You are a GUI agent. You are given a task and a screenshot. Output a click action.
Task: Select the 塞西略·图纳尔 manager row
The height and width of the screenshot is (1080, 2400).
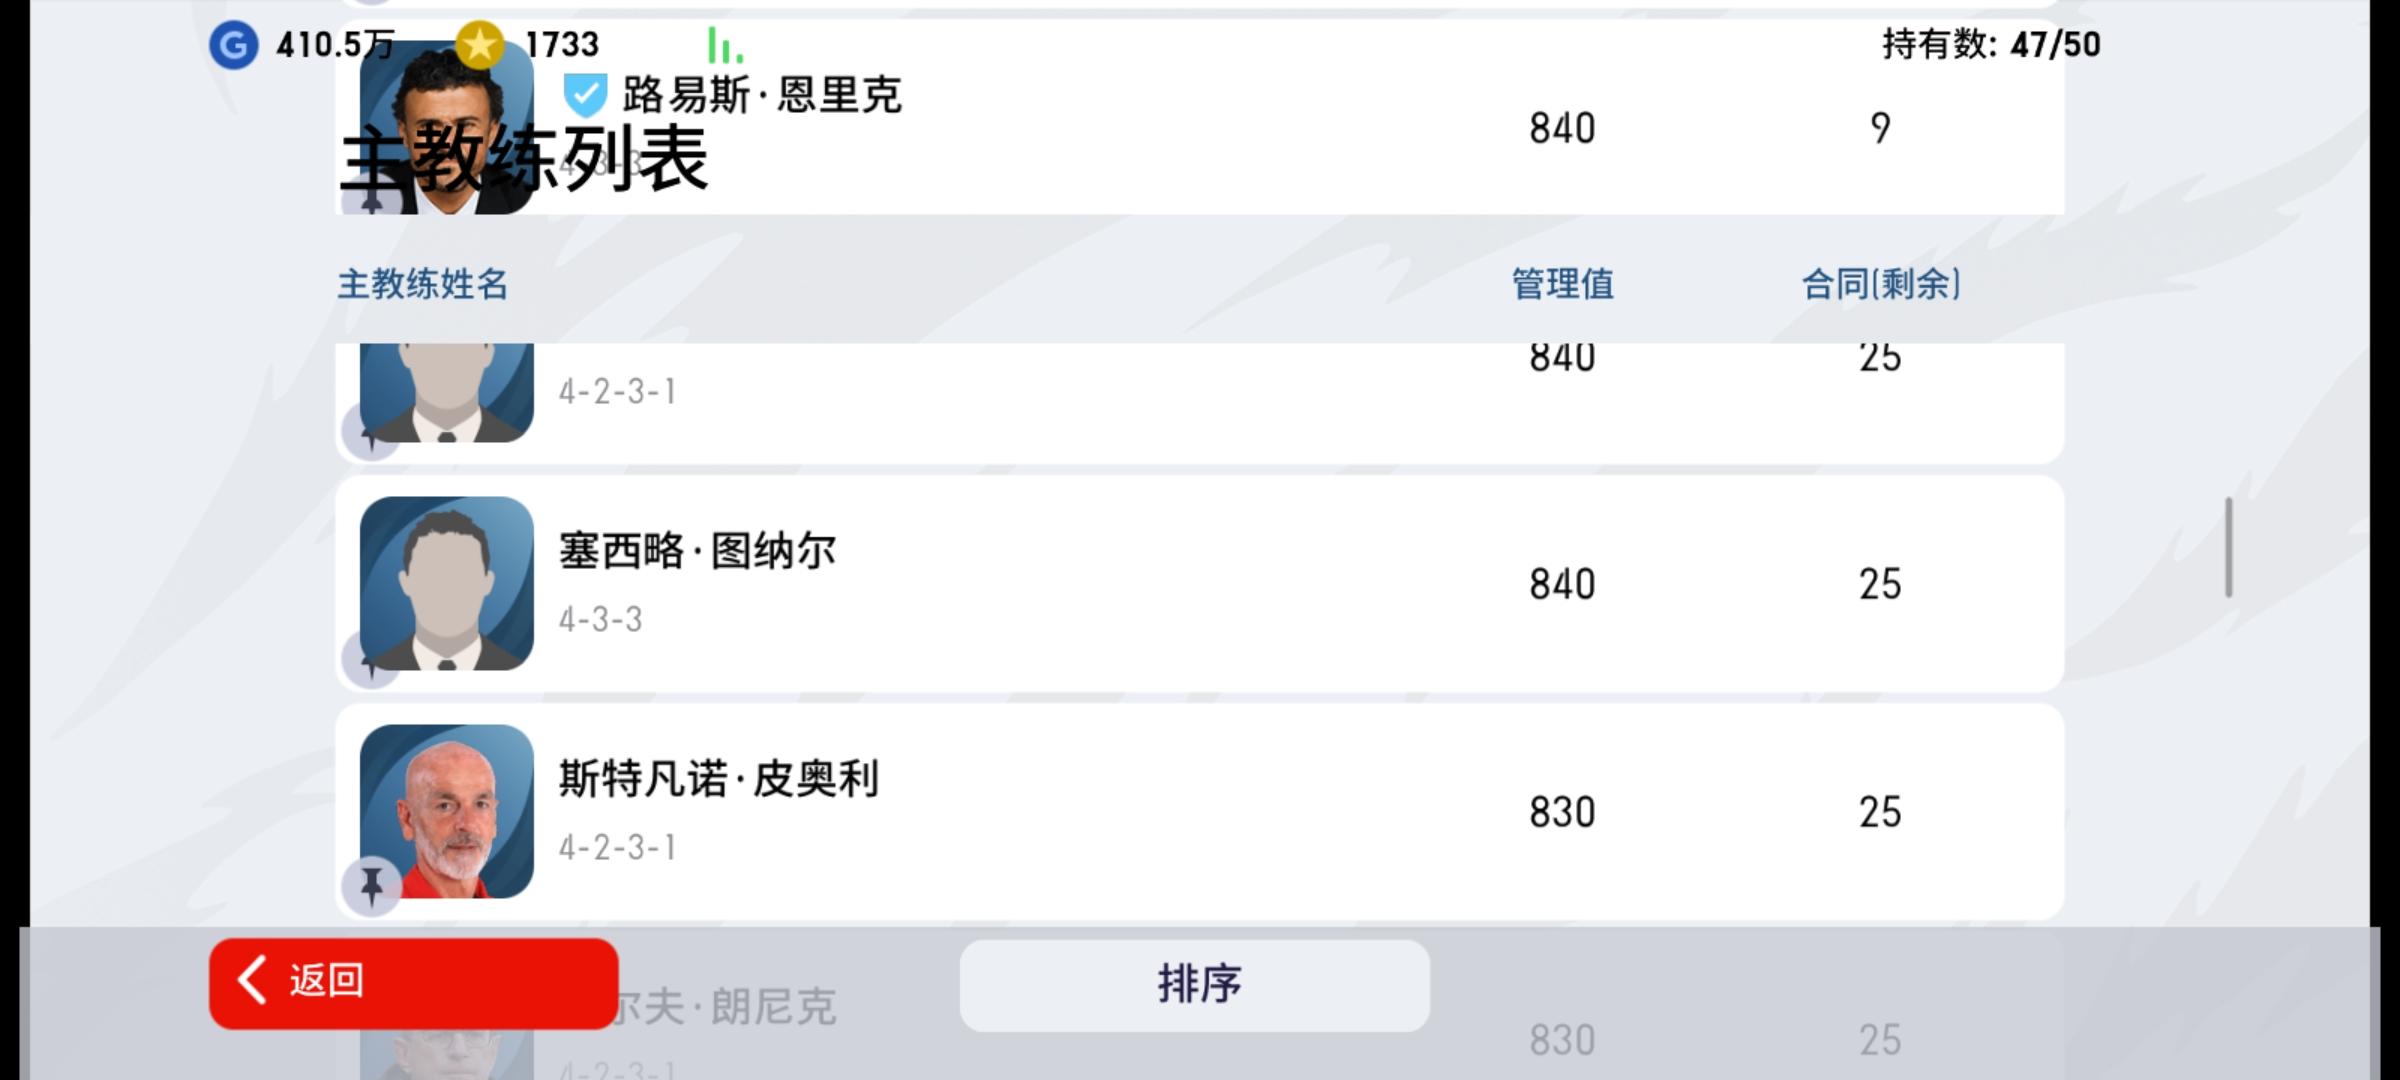pyautogui.click(x=1199, y=584)
